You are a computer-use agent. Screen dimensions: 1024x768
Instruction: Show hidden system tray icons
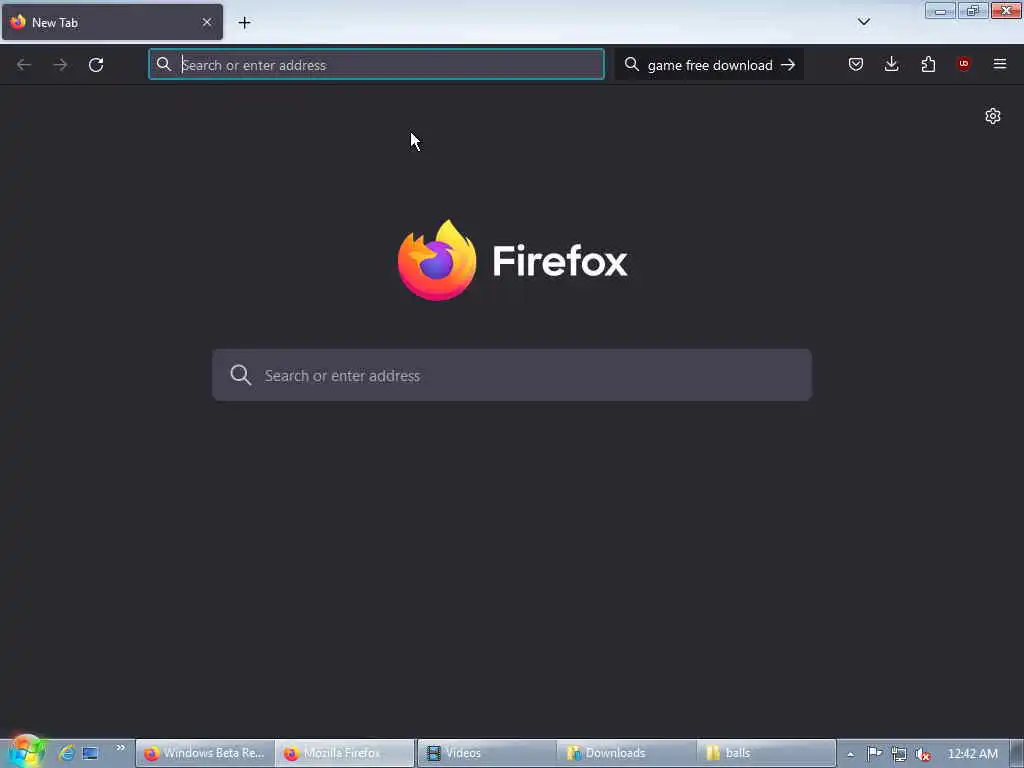pyautogui.click(x=850, y=754)
